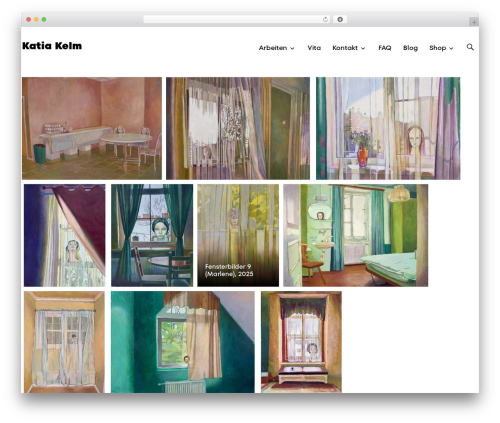Open the painting with orange vase at window
The height and width of the screenshot is (423, 500).
(388, 128)
